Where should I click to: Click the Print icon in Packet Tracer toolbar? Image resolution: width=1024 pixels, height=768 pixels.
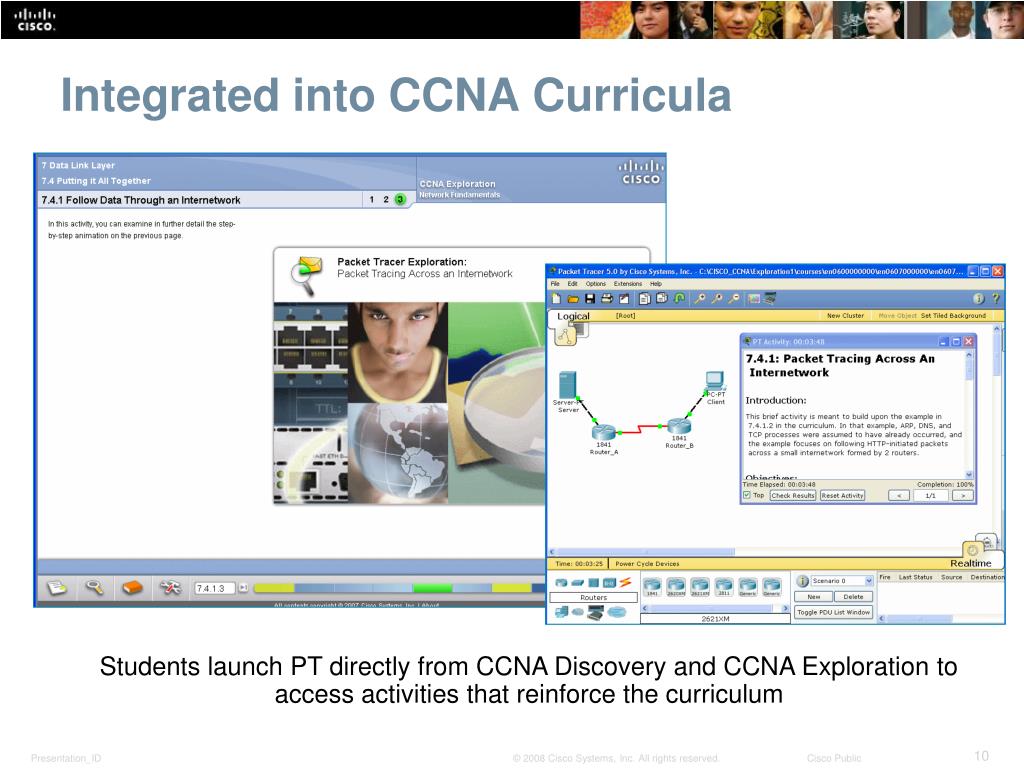(x=607, y=298)
